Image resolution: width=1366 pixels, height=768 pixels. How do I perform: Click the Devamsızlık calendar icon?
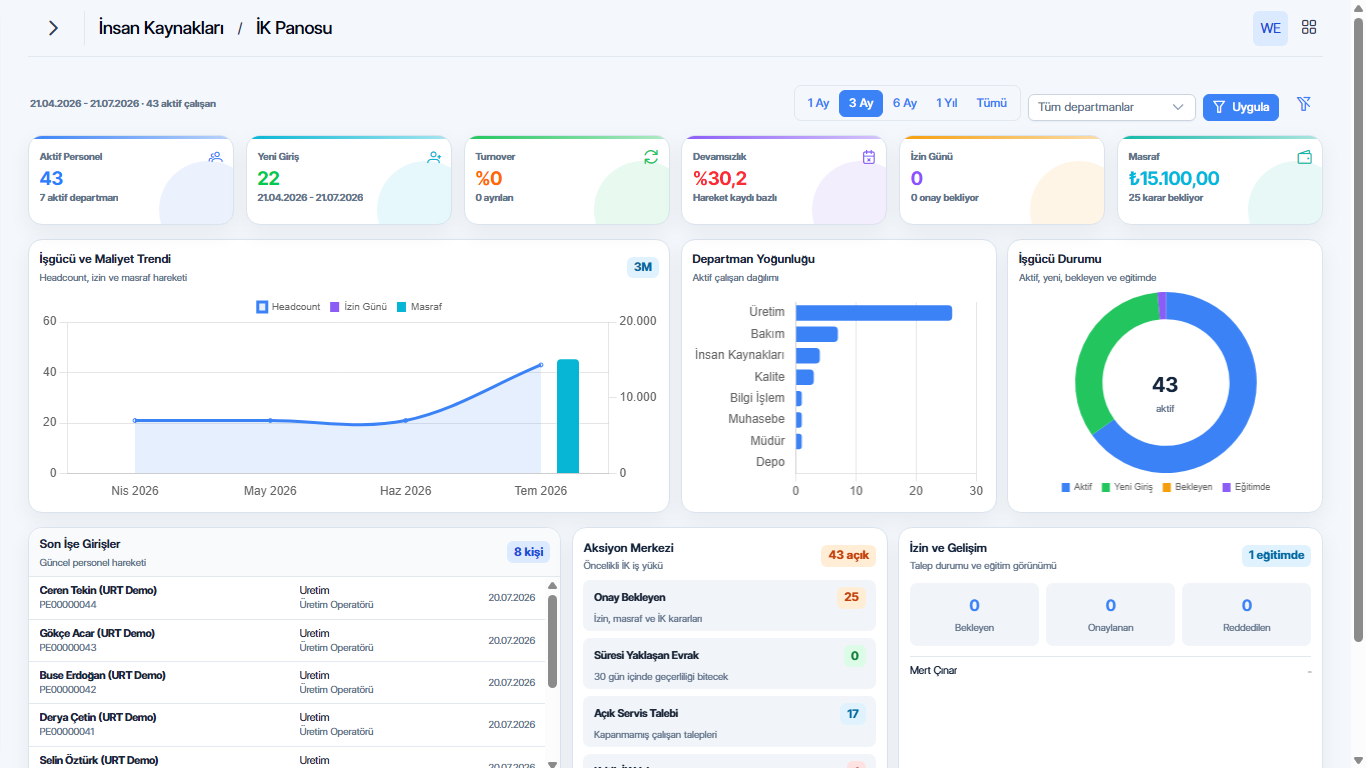point(869,157)
